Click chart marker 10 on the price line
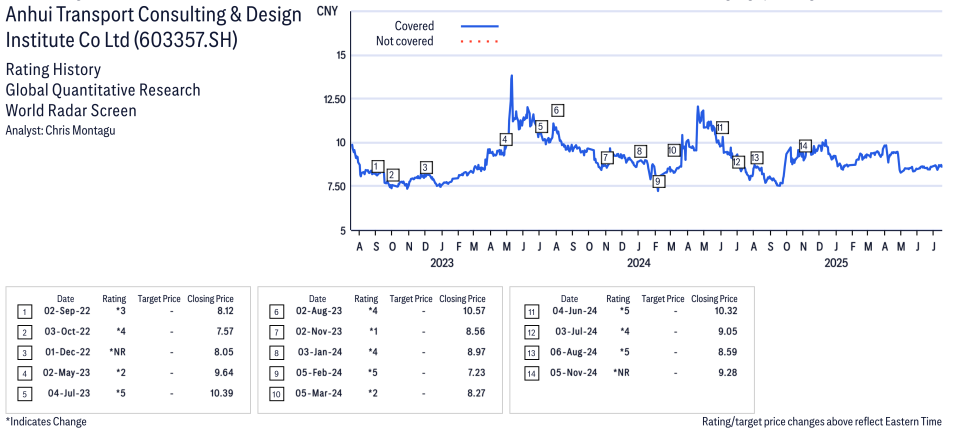Viewport: 953px width, 428px height. (x=672, y=150)
